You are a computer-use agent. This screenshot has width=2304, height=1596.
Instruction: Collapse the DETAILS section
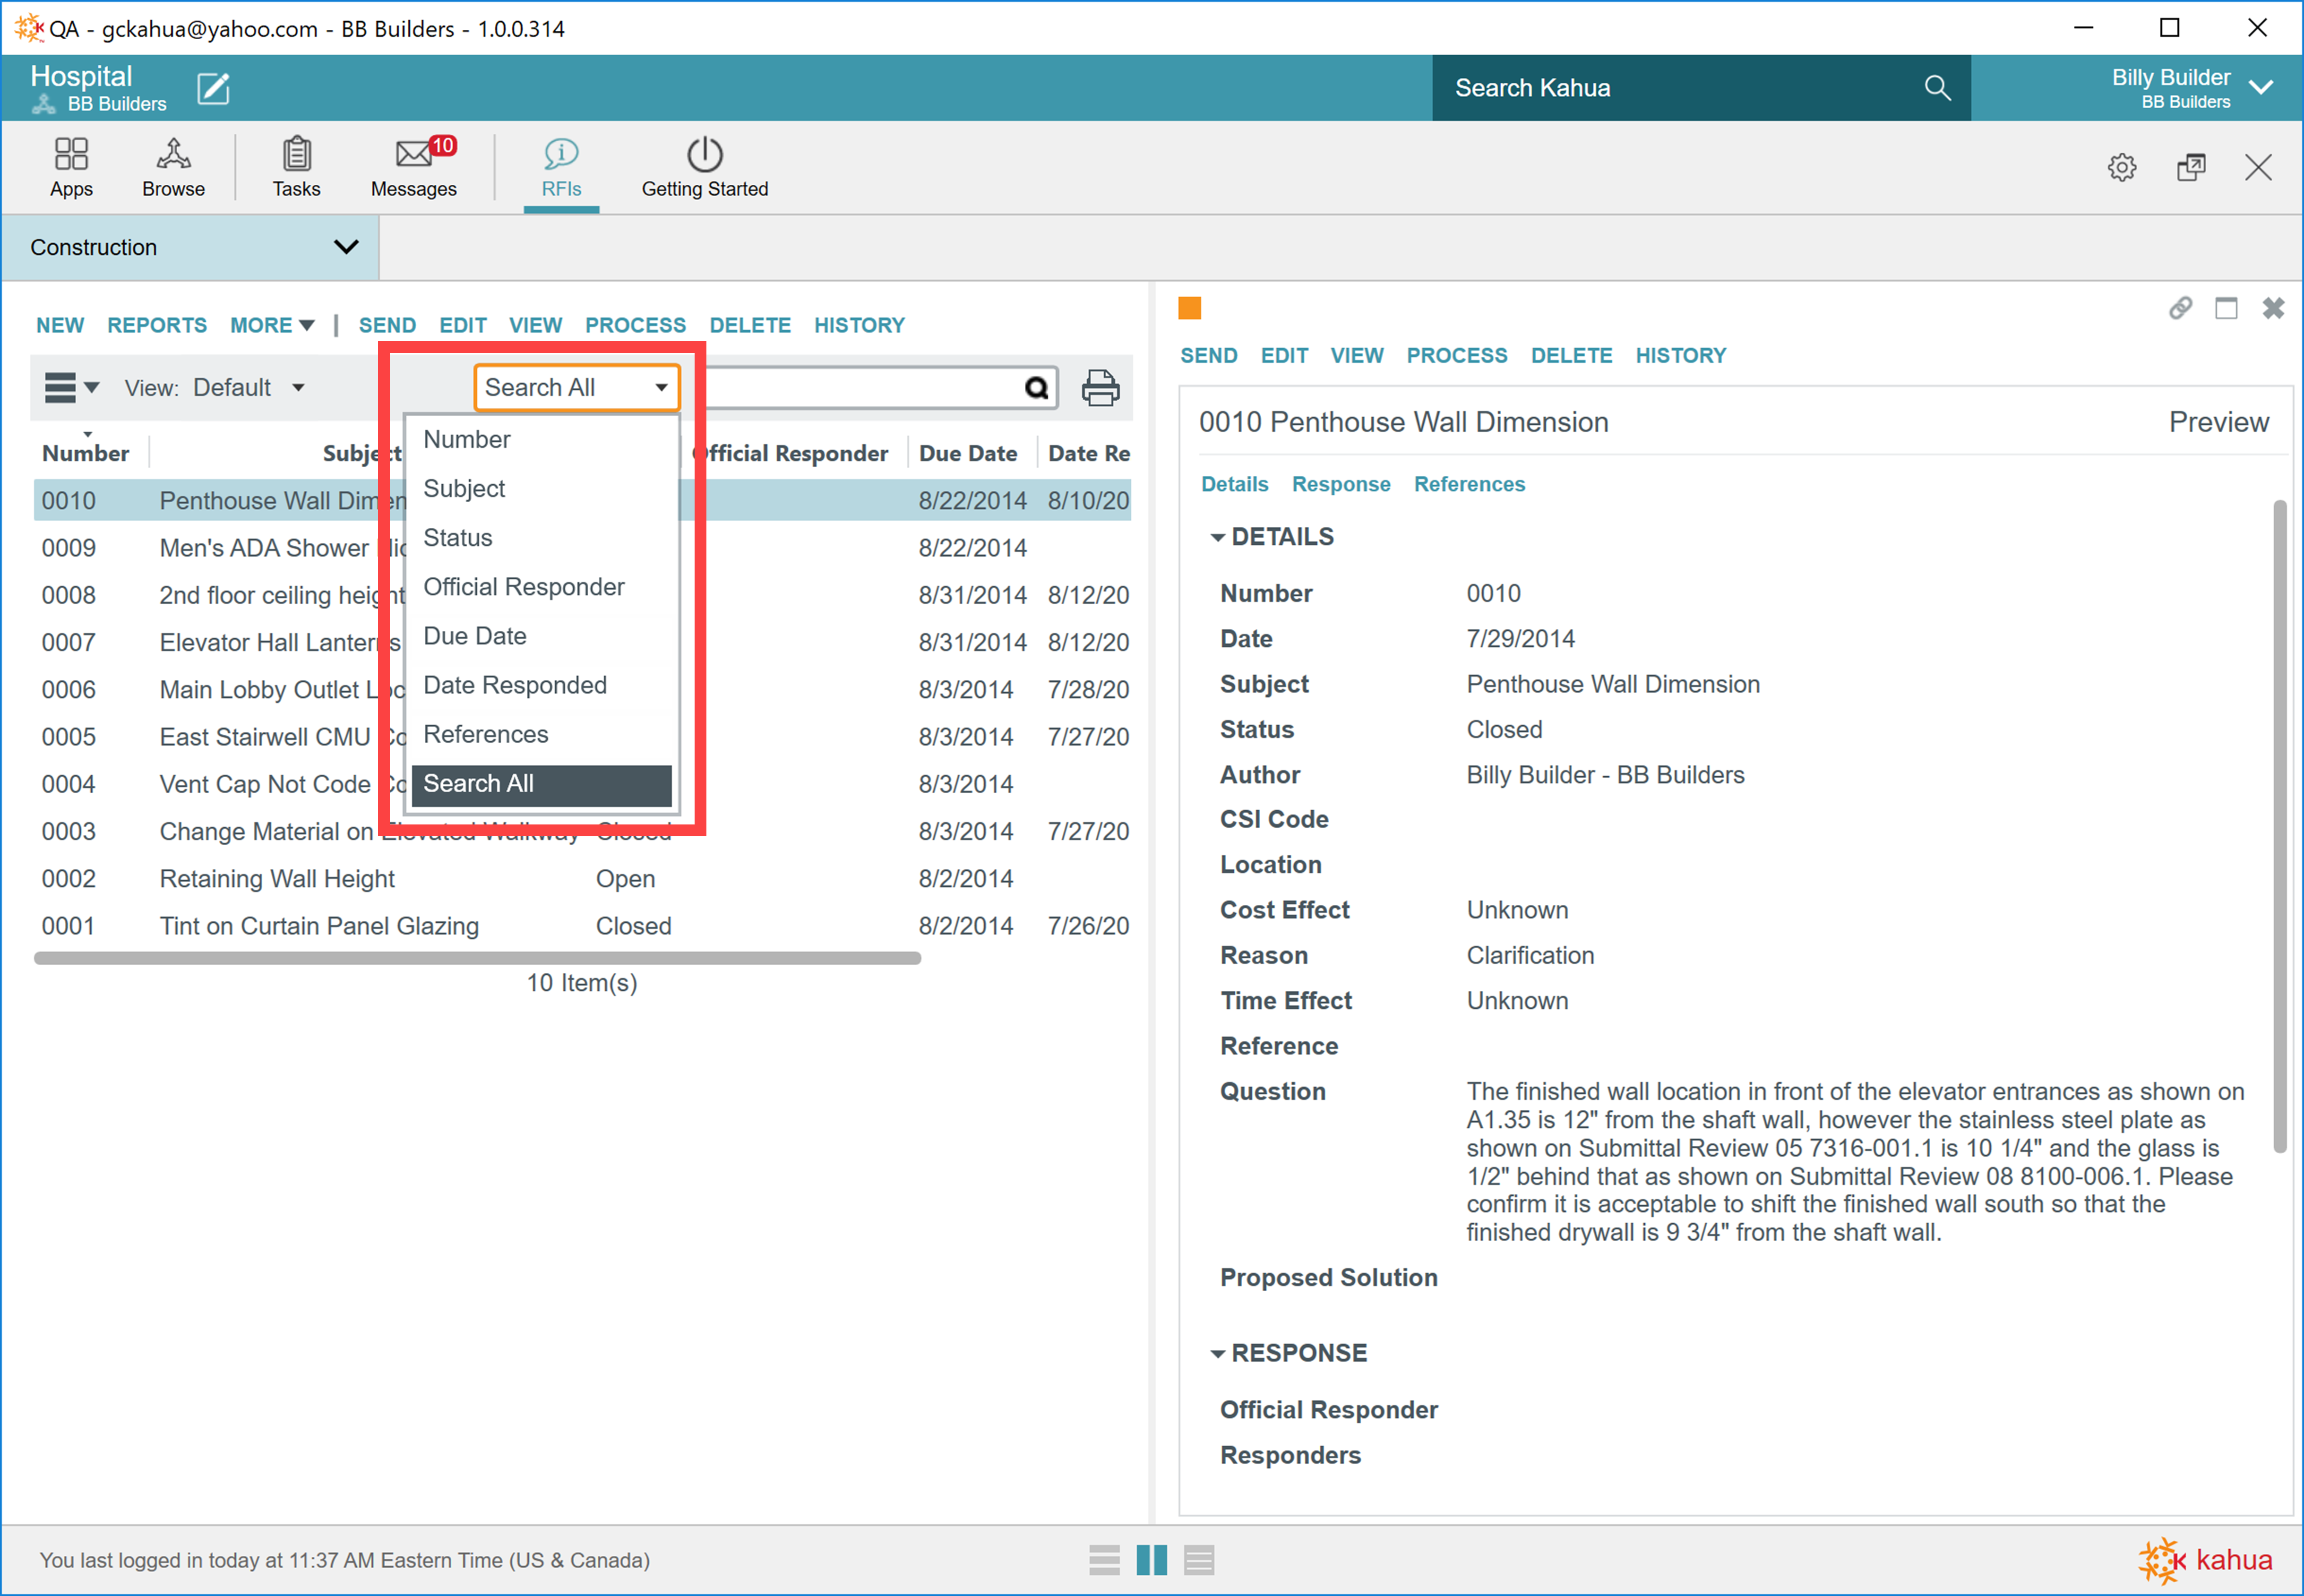click(x=1217, y=538)
